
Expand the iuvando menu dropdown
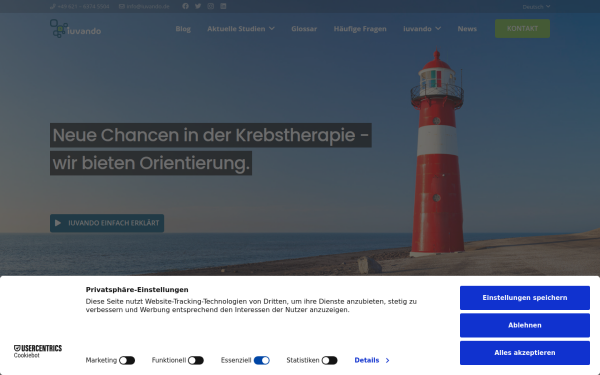pos(422,29)
